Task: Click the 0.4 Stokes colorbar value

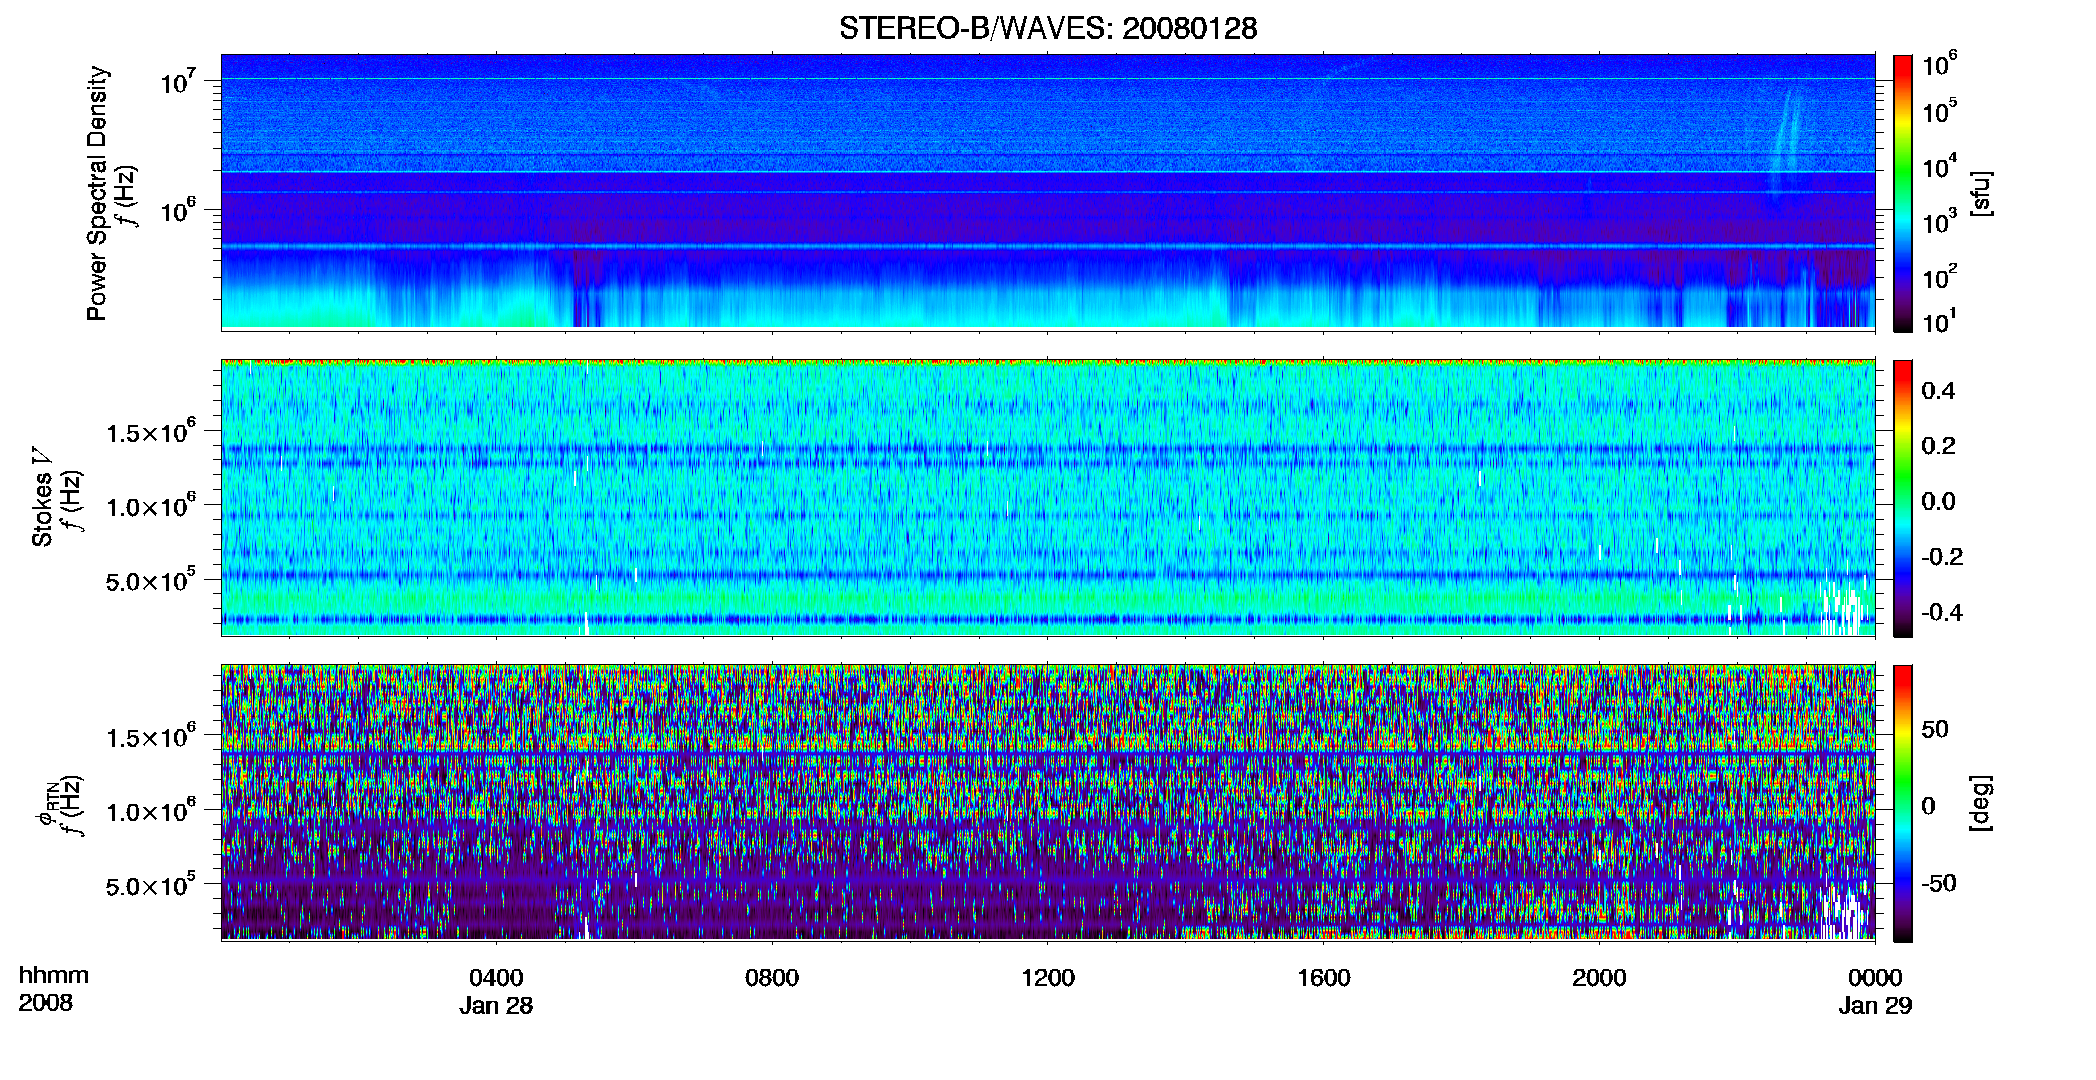Action: pyautogui.click(x=1938, y=391)
